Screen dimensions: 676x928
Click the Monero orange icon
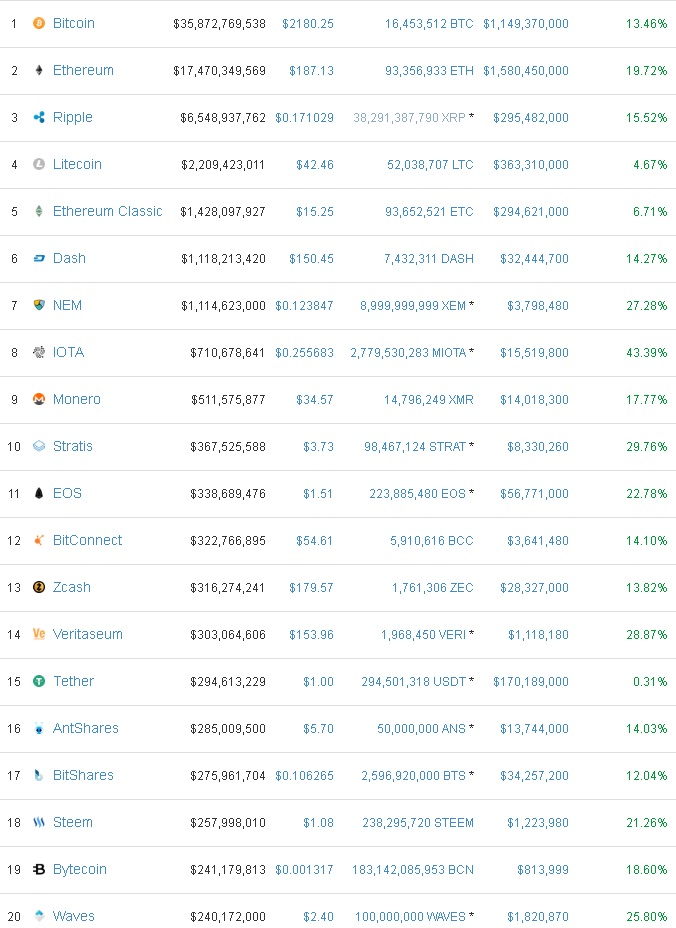(39, 399)
